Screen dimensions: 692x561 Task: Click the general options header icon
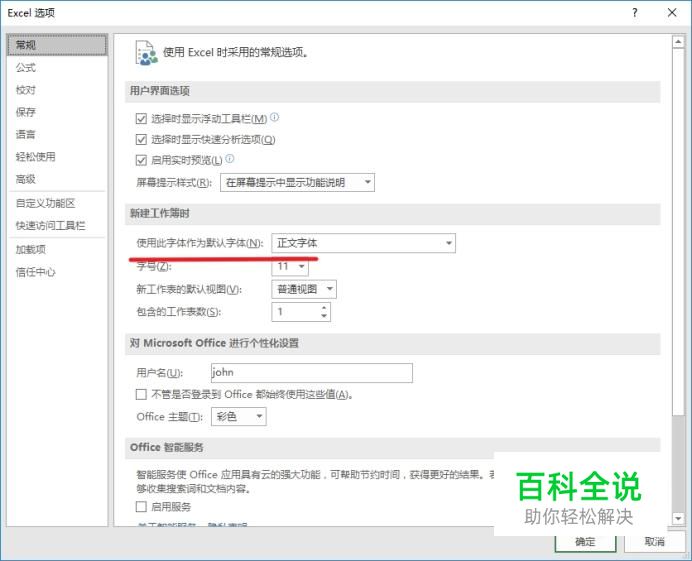click(146, 53)
